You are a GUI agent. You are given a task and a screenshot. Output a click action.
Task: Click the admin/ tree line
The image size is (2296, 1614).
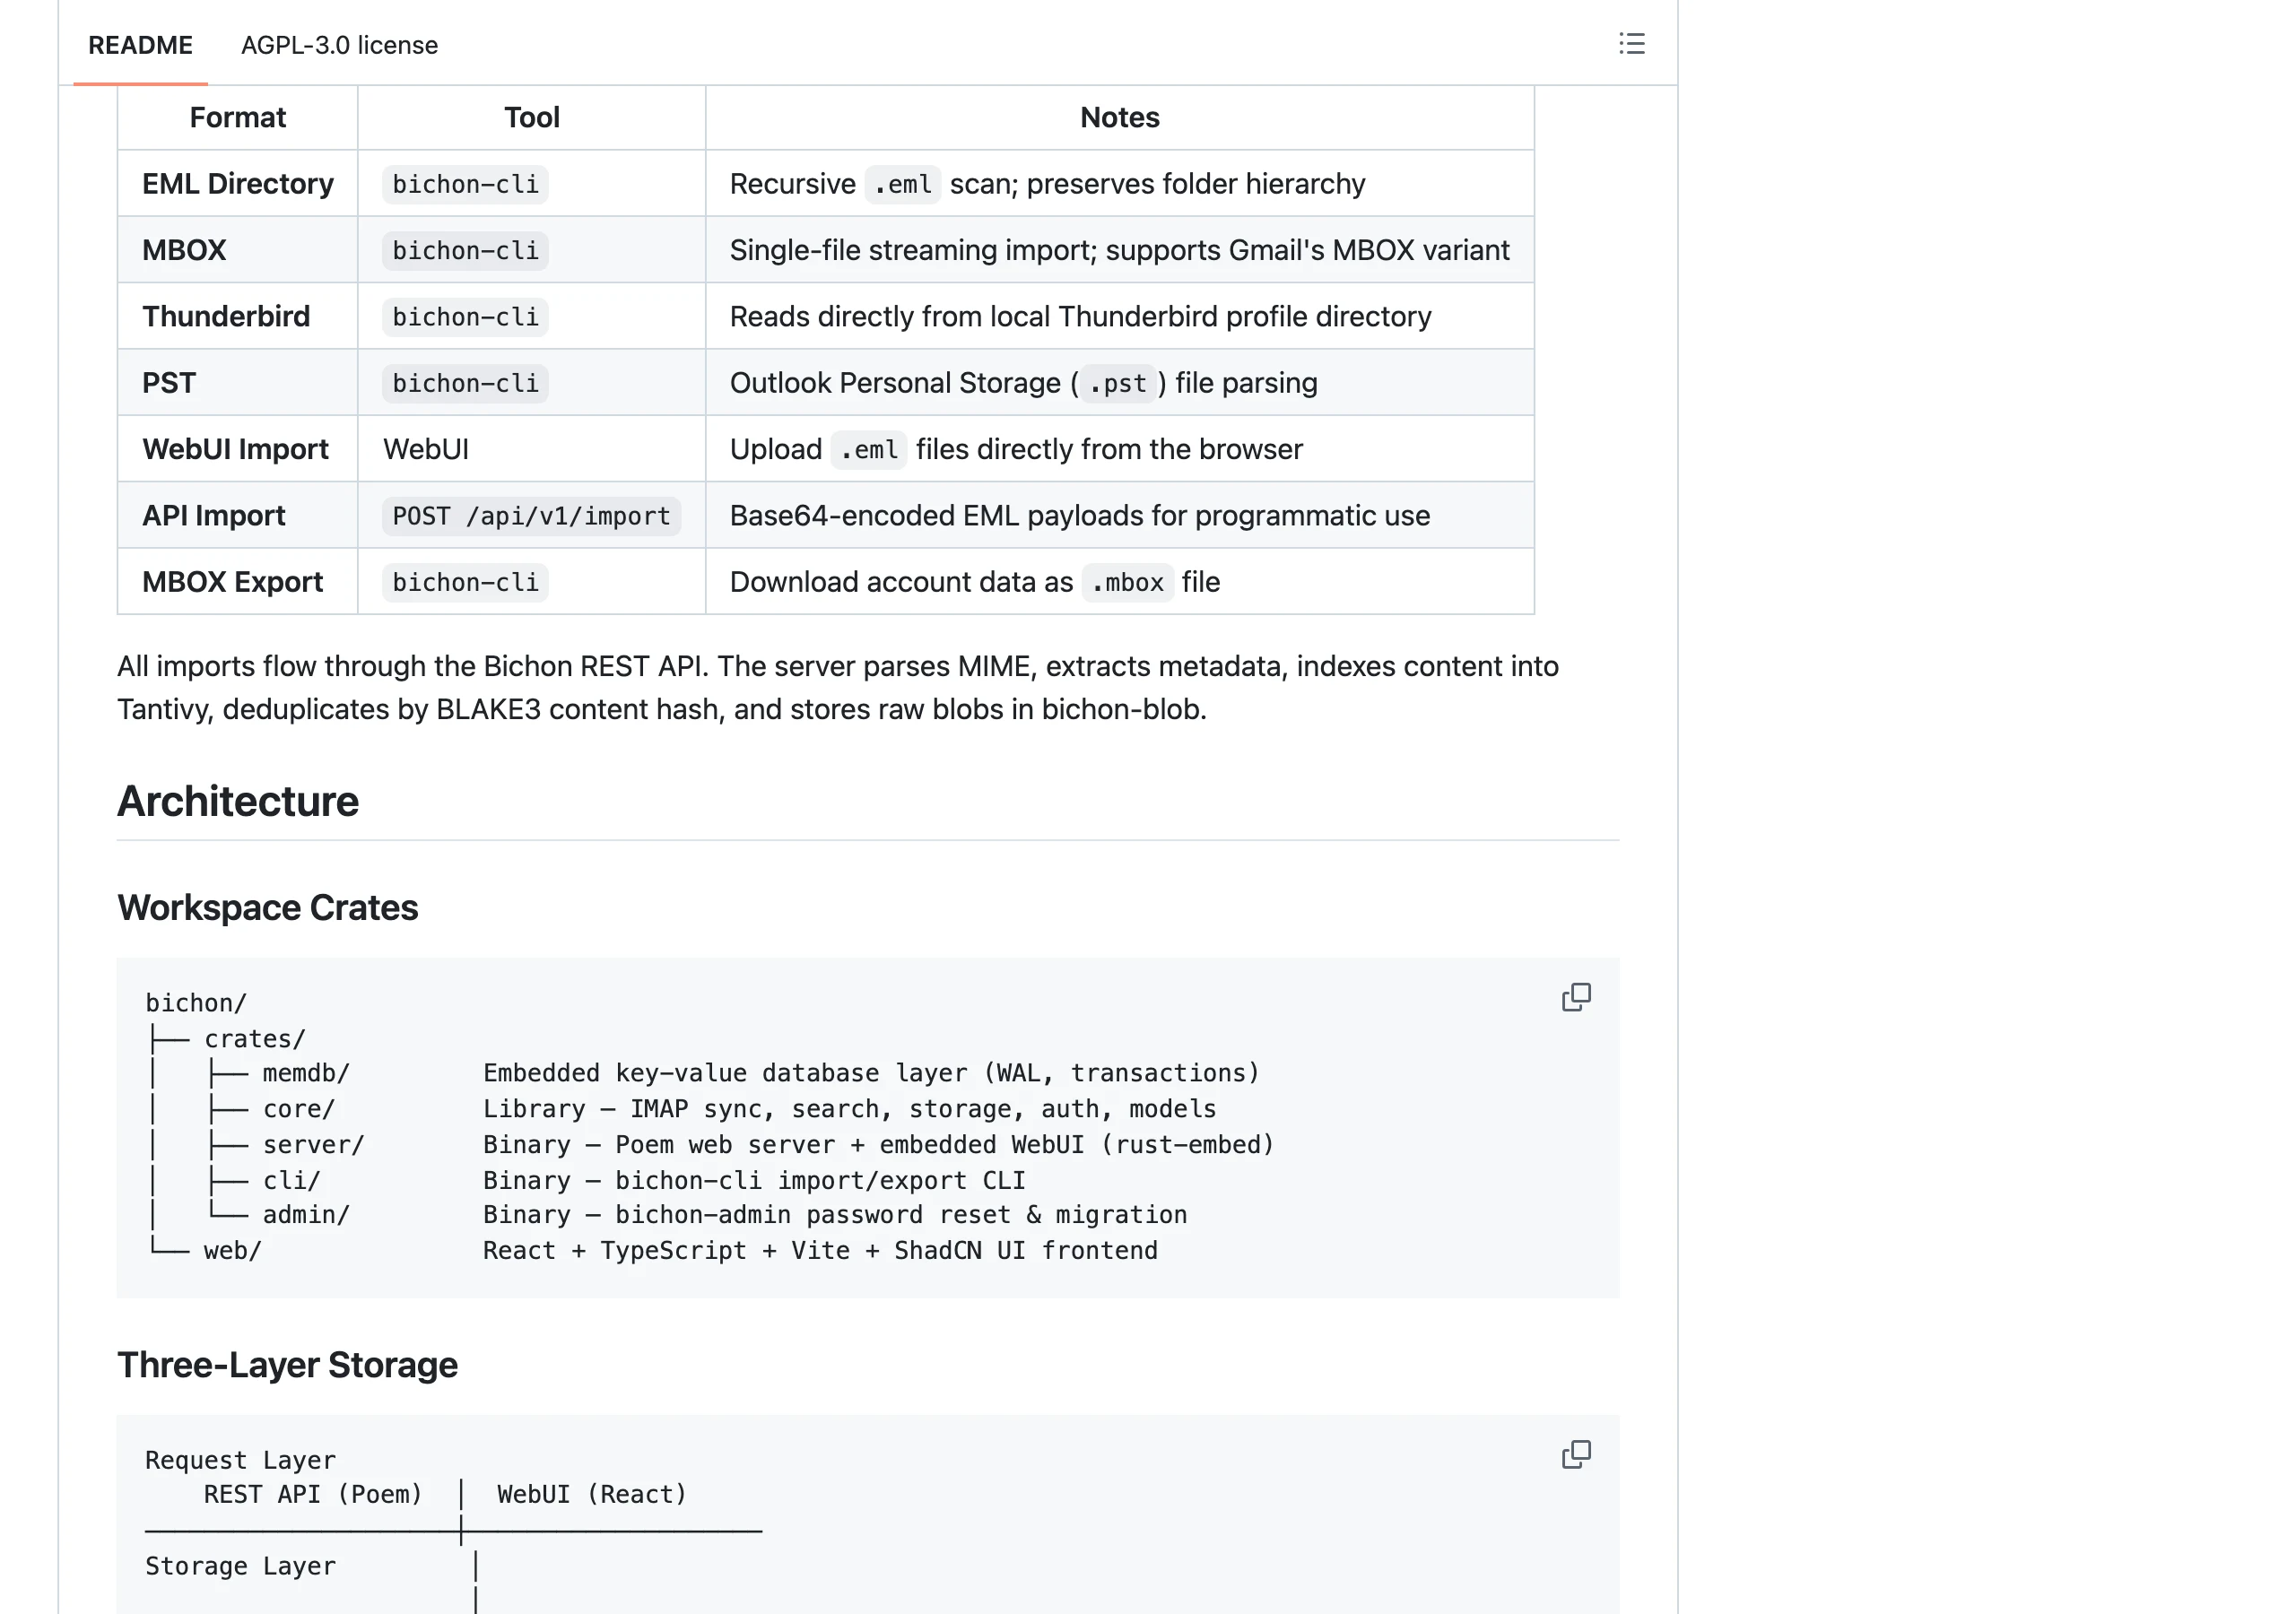point(306,1215)
